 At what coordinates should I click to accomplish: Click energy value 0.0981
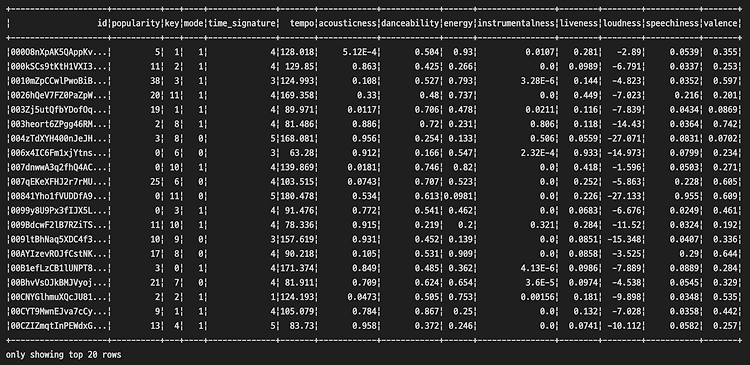(458, 196)
